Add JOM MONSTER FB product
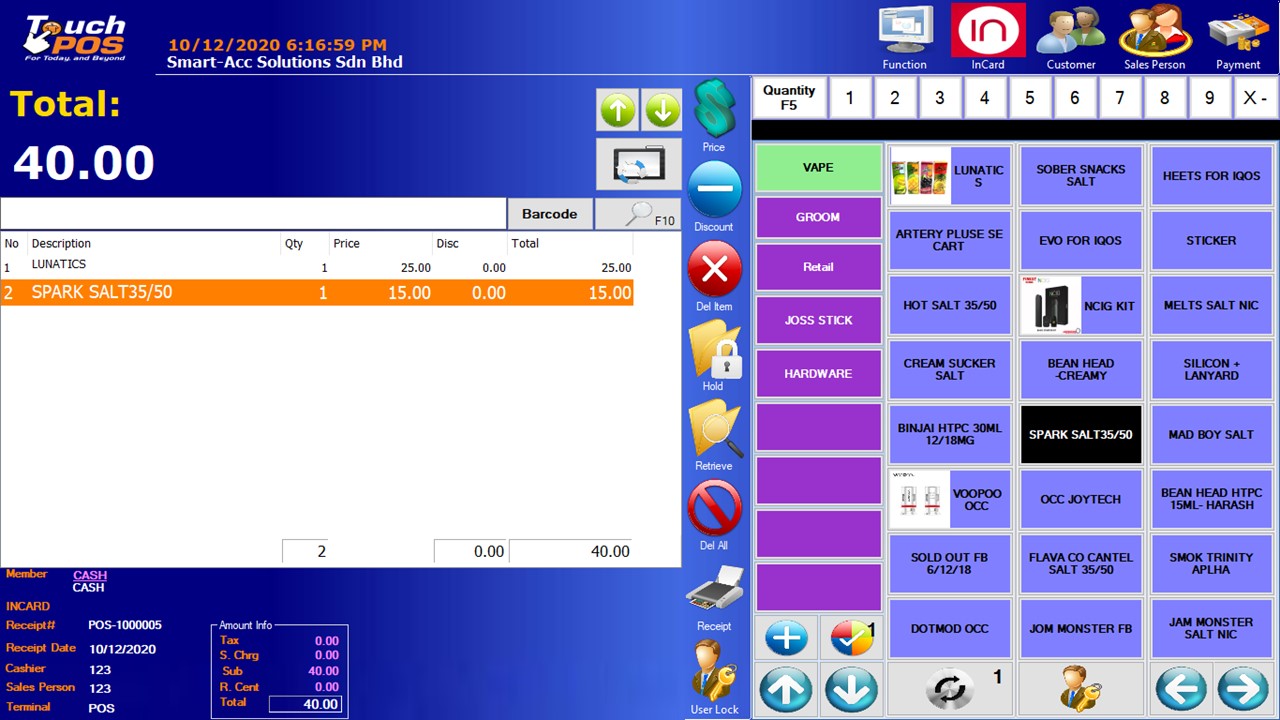 click(x=1081, y=628)
